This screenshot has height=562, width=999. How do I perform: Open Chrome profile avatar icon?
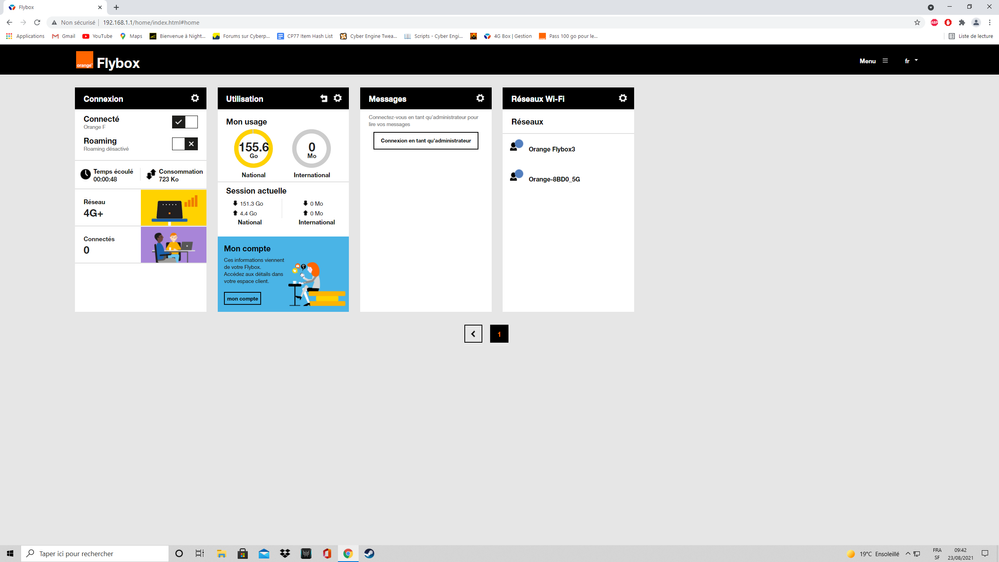click(976, 22)
